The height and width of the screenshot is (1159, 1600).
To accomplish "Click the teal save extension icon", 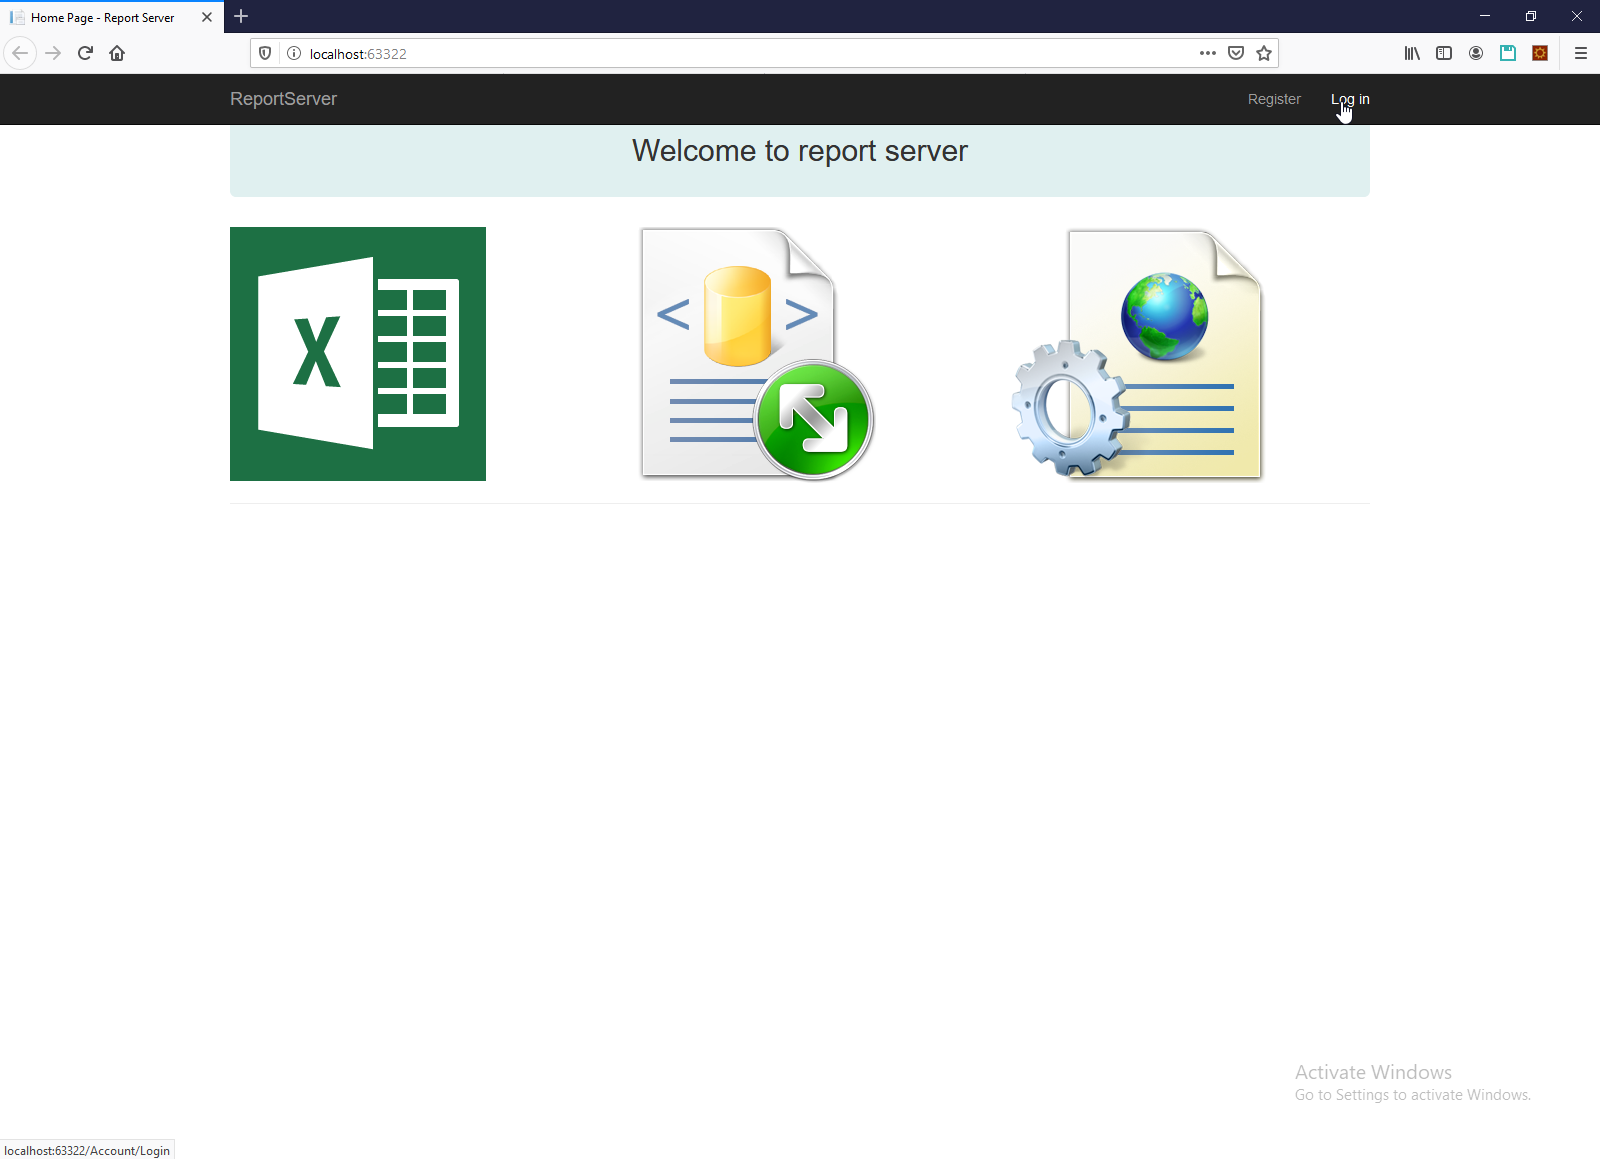I will tap(1508, 53).
